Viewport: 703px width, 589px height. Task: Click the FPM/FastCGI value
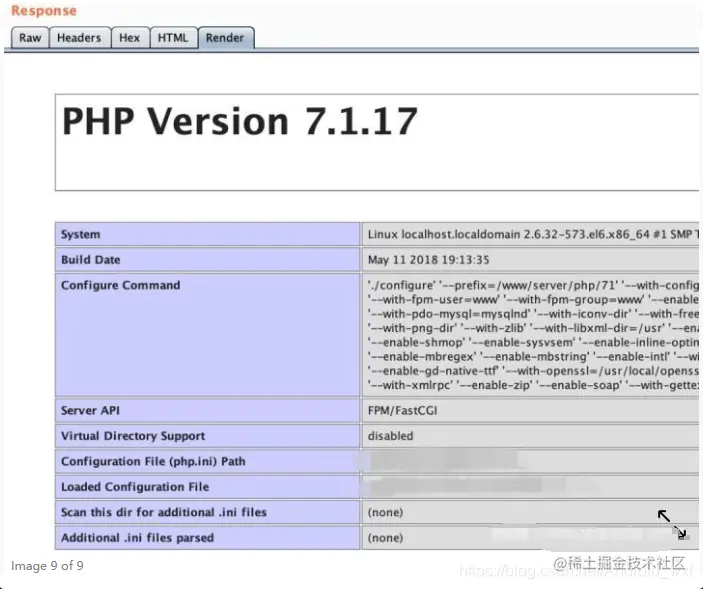(402, 411)
